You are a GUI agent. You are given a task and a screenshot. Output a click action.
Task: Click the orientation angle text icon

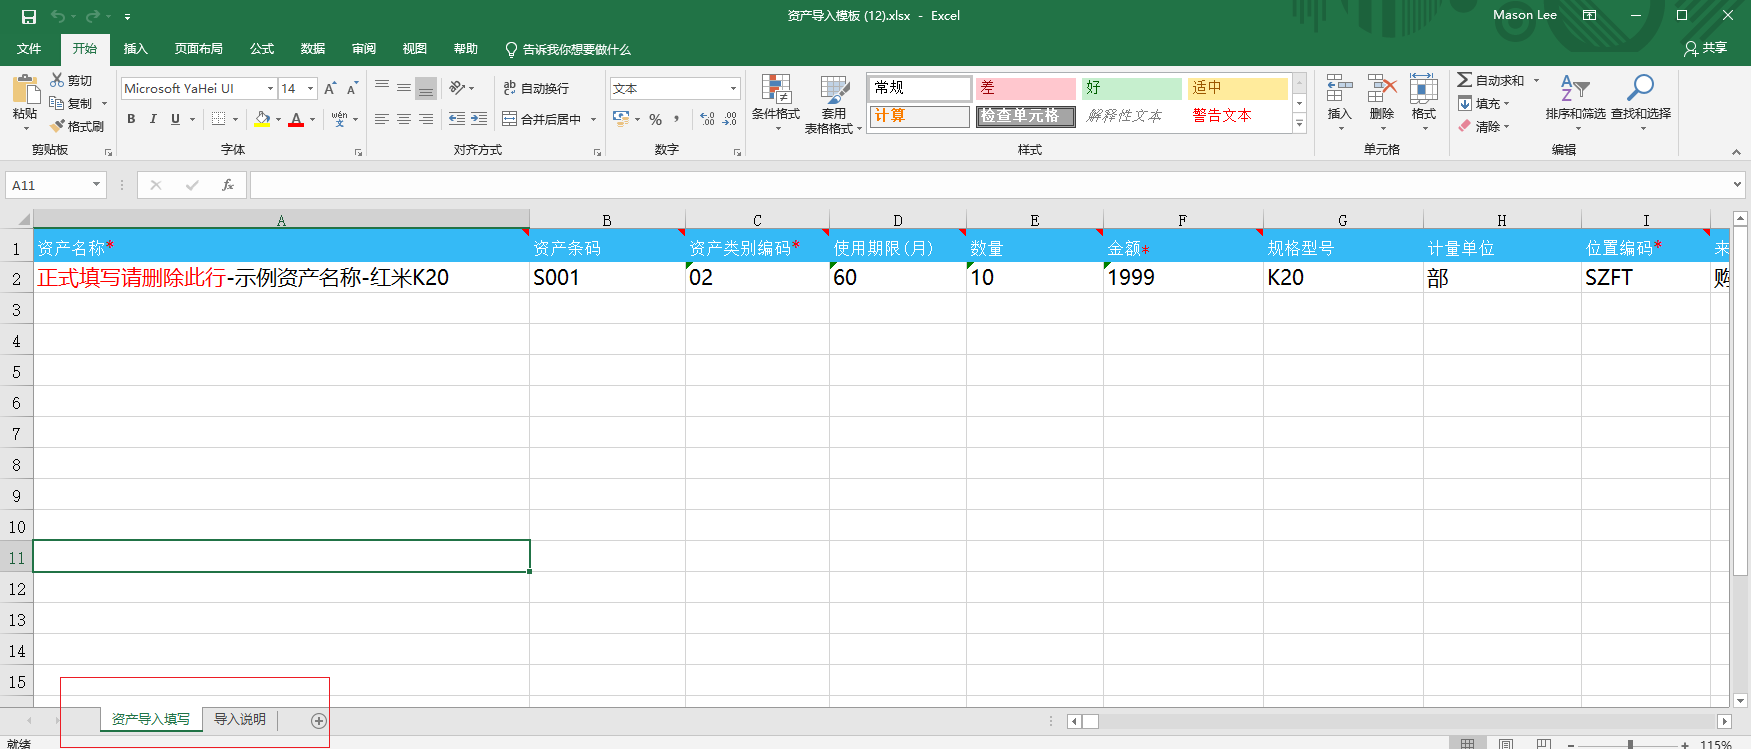point(457,88)
